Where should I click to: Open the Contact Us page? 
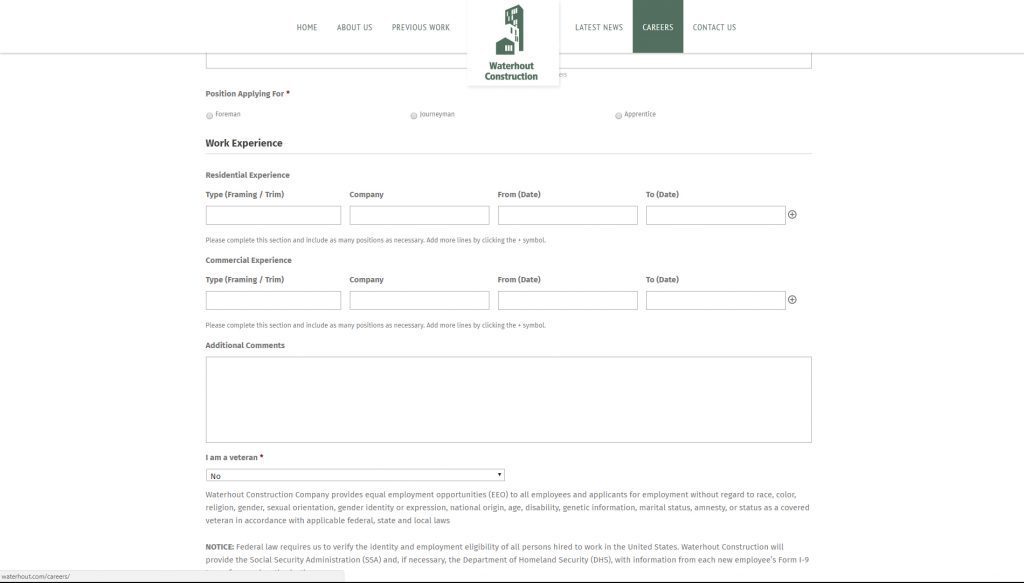click(714, 27)
